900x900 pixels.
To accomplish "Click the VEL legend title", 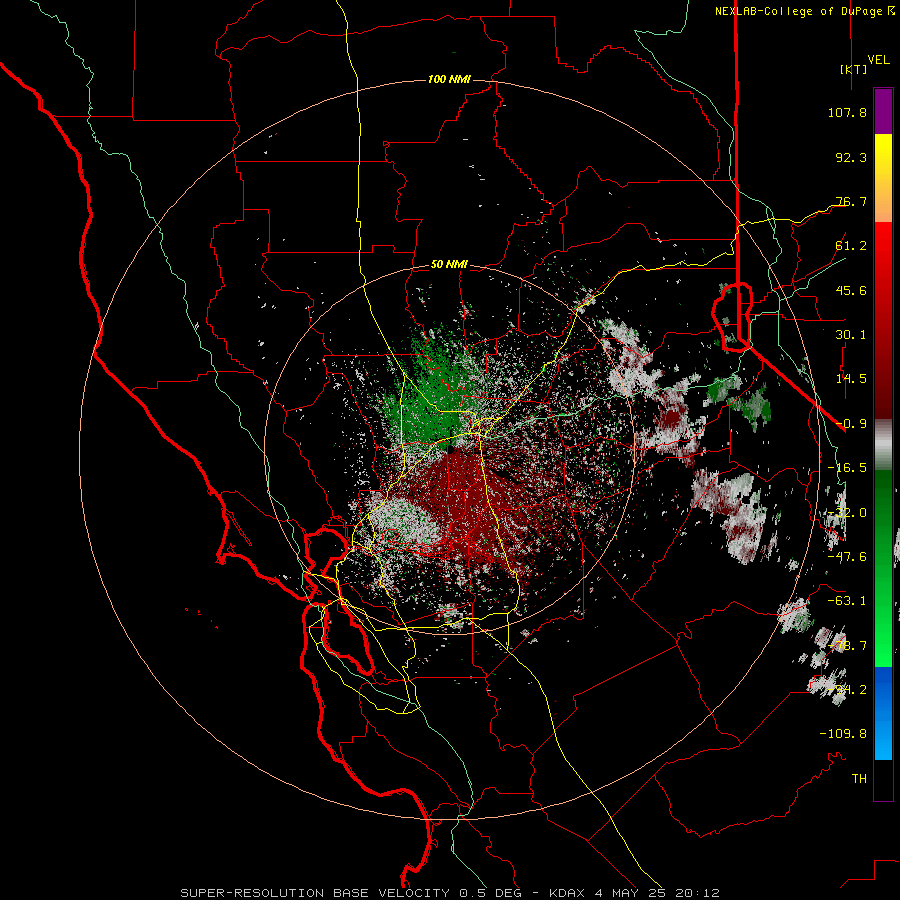I will point(878,60).
